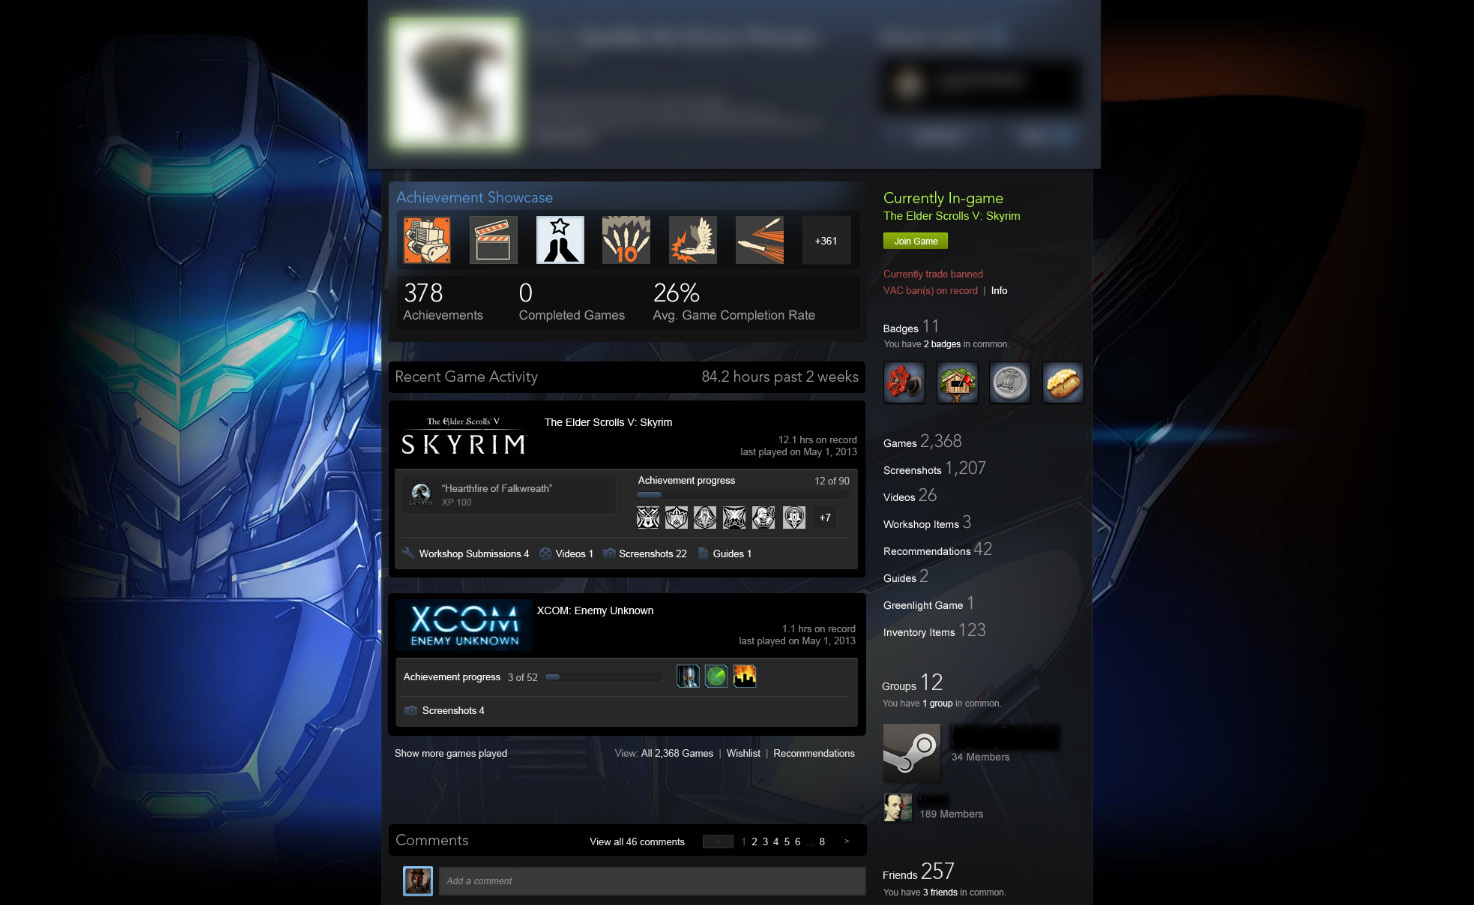The image size is (1474, 905).
Task: Open Screenshots 1,207 in sidebar
Action: (x=934, y=468)
